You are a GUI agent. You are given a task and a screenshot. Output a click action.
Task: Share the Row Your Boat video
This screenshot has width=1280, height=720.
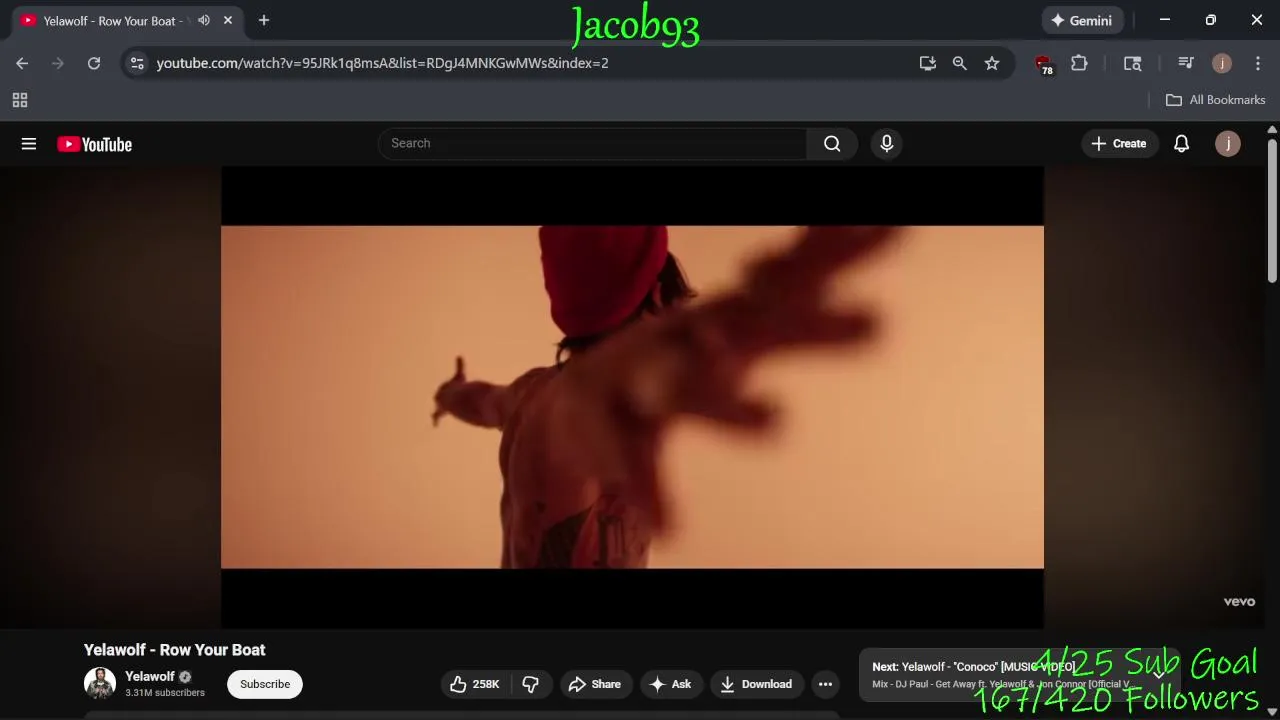coord(595,684)
